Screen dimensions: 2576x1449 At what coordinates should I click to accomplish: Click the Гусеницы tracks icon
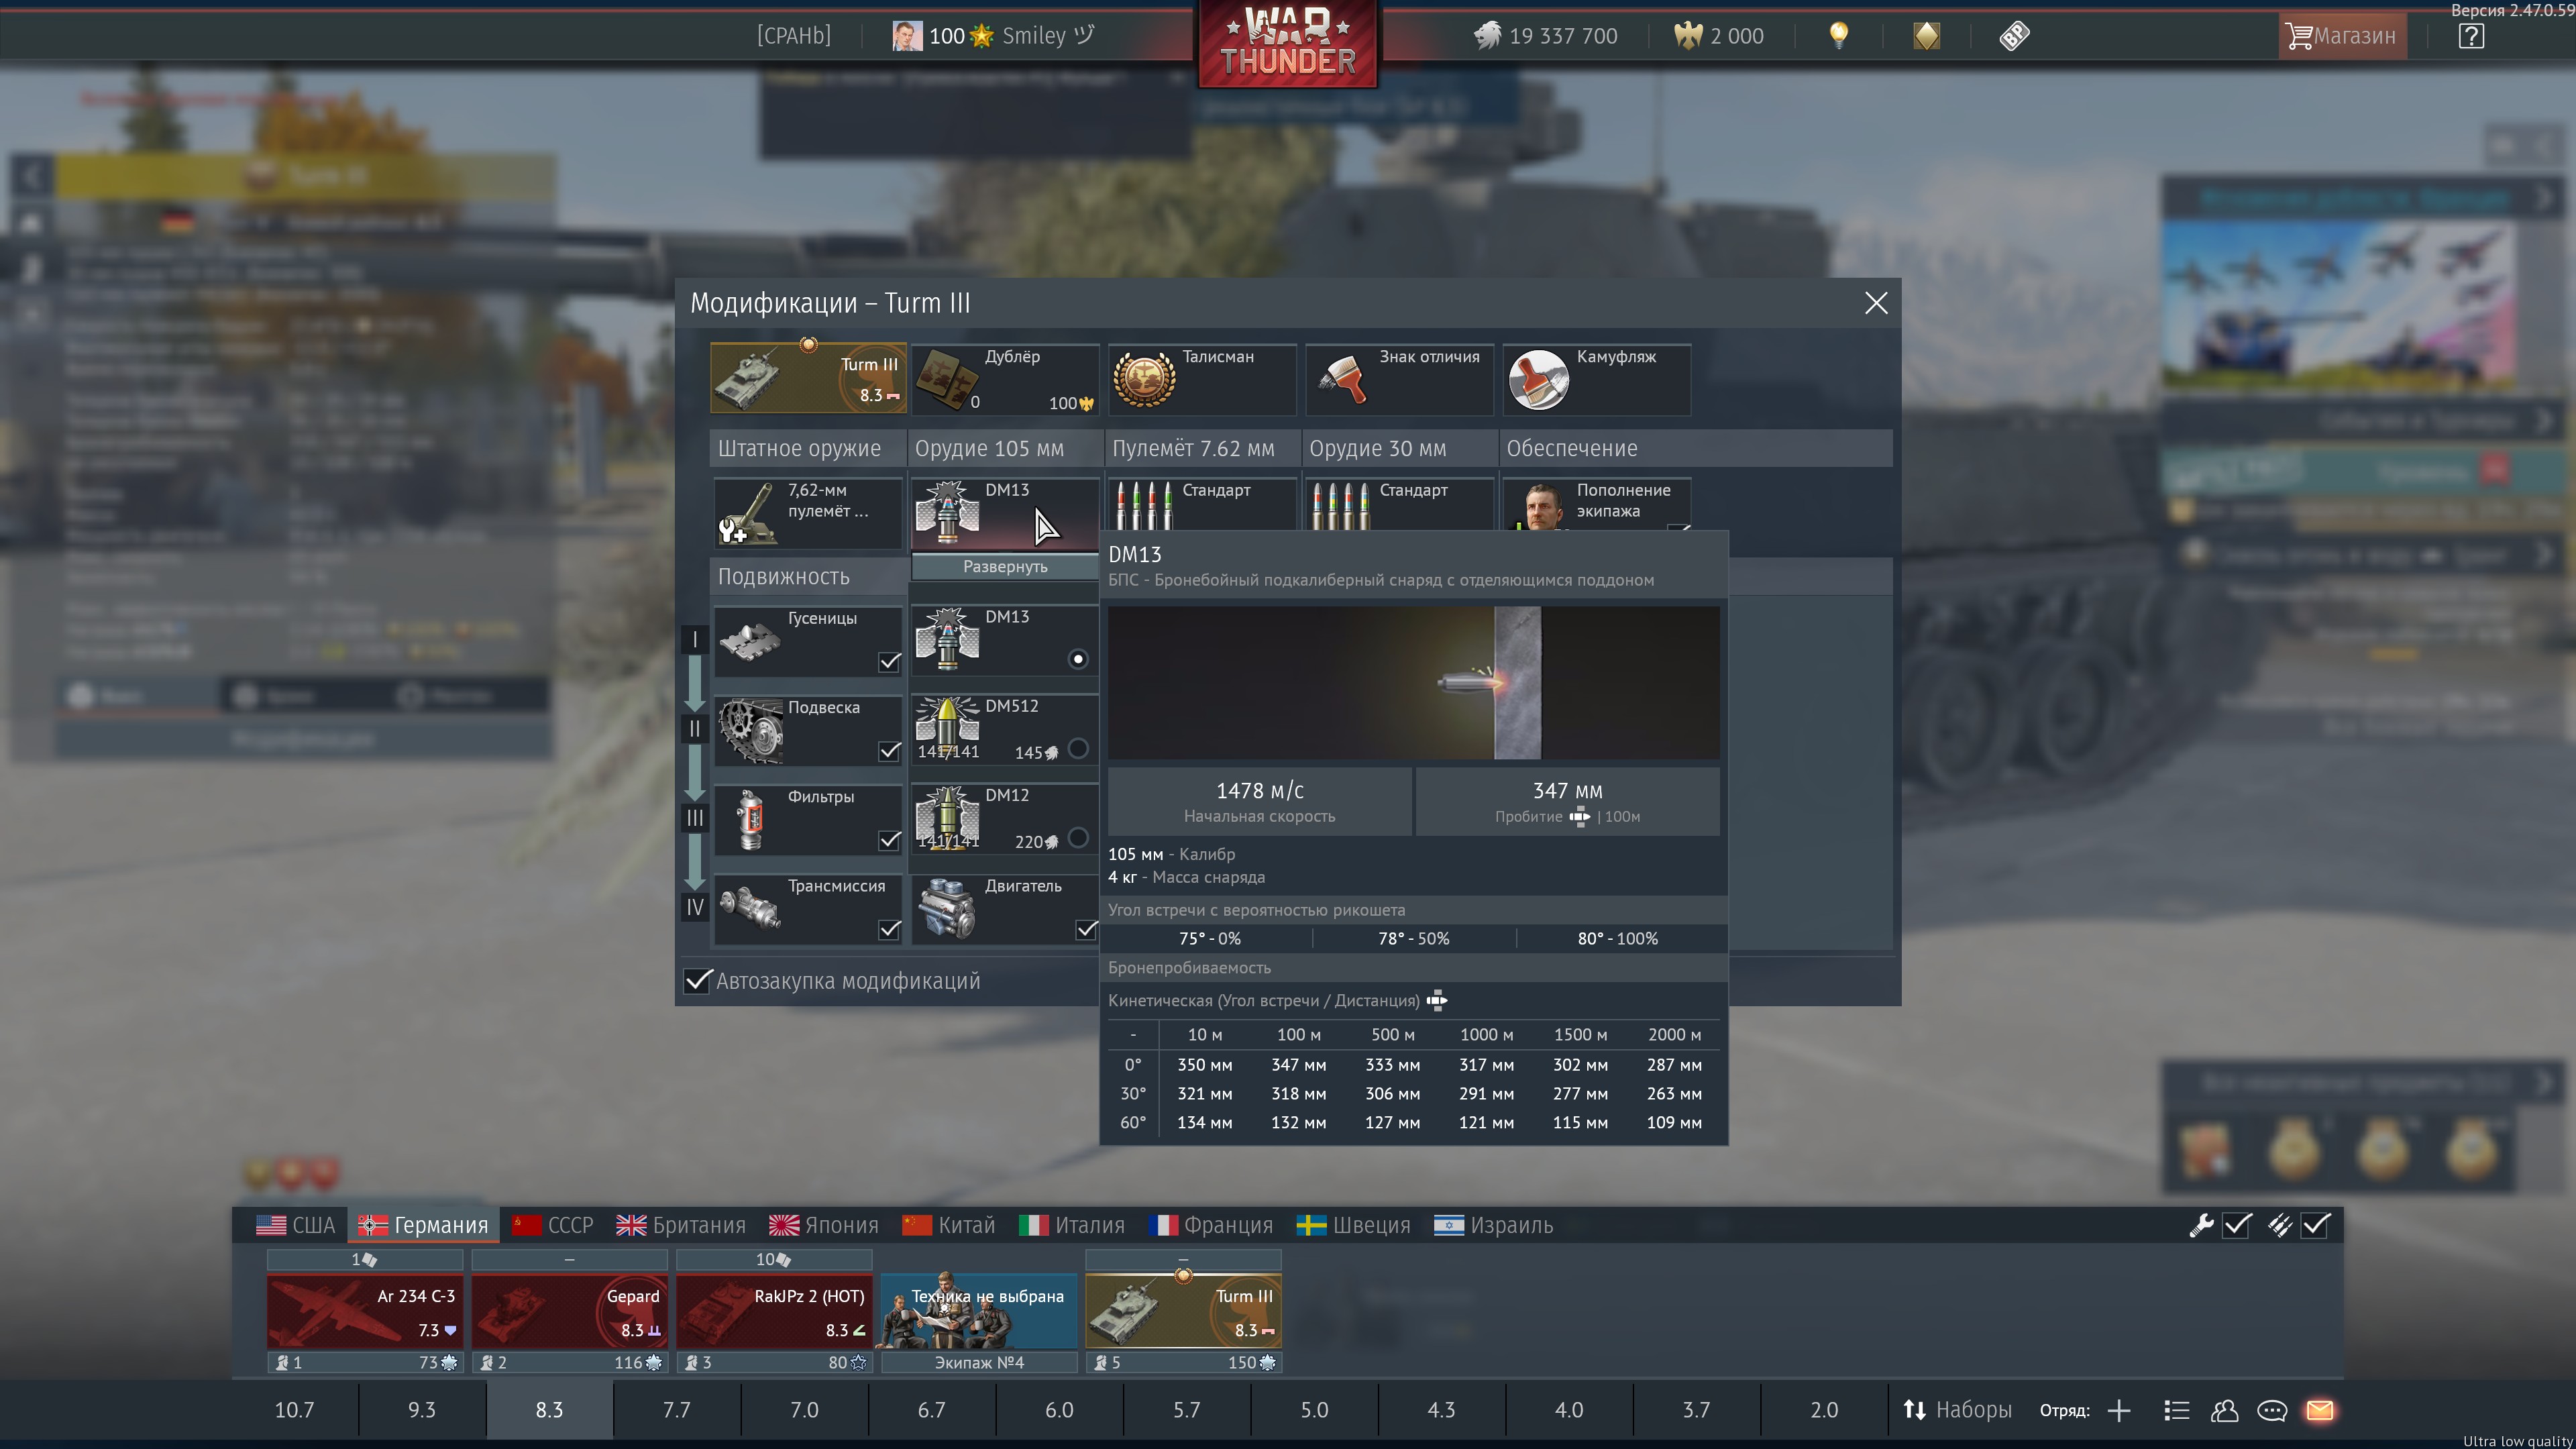click(x=750, y=641)
